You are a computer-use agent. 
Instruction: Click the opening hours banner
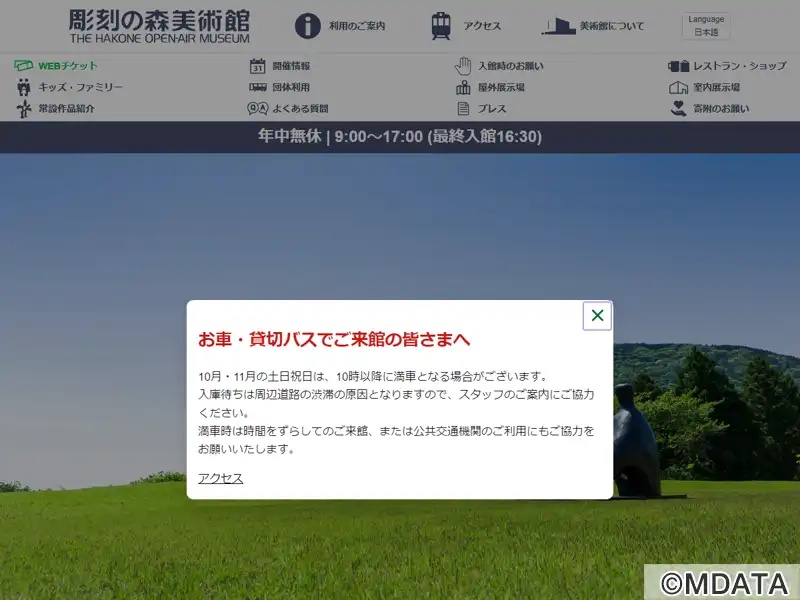(x=400, y=137)
